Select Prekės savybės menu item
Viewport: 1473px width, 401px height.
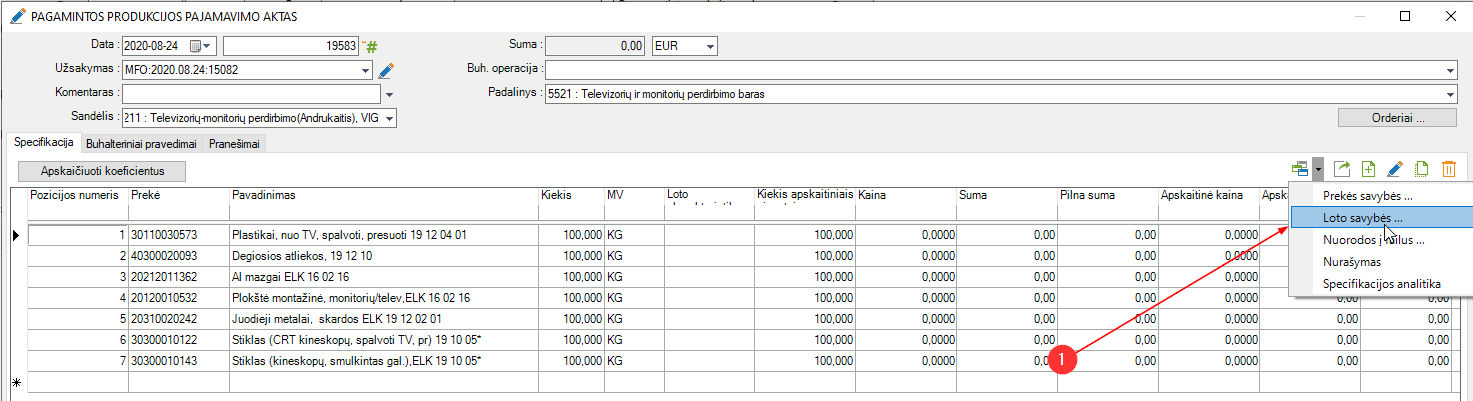pos(1381,196)
